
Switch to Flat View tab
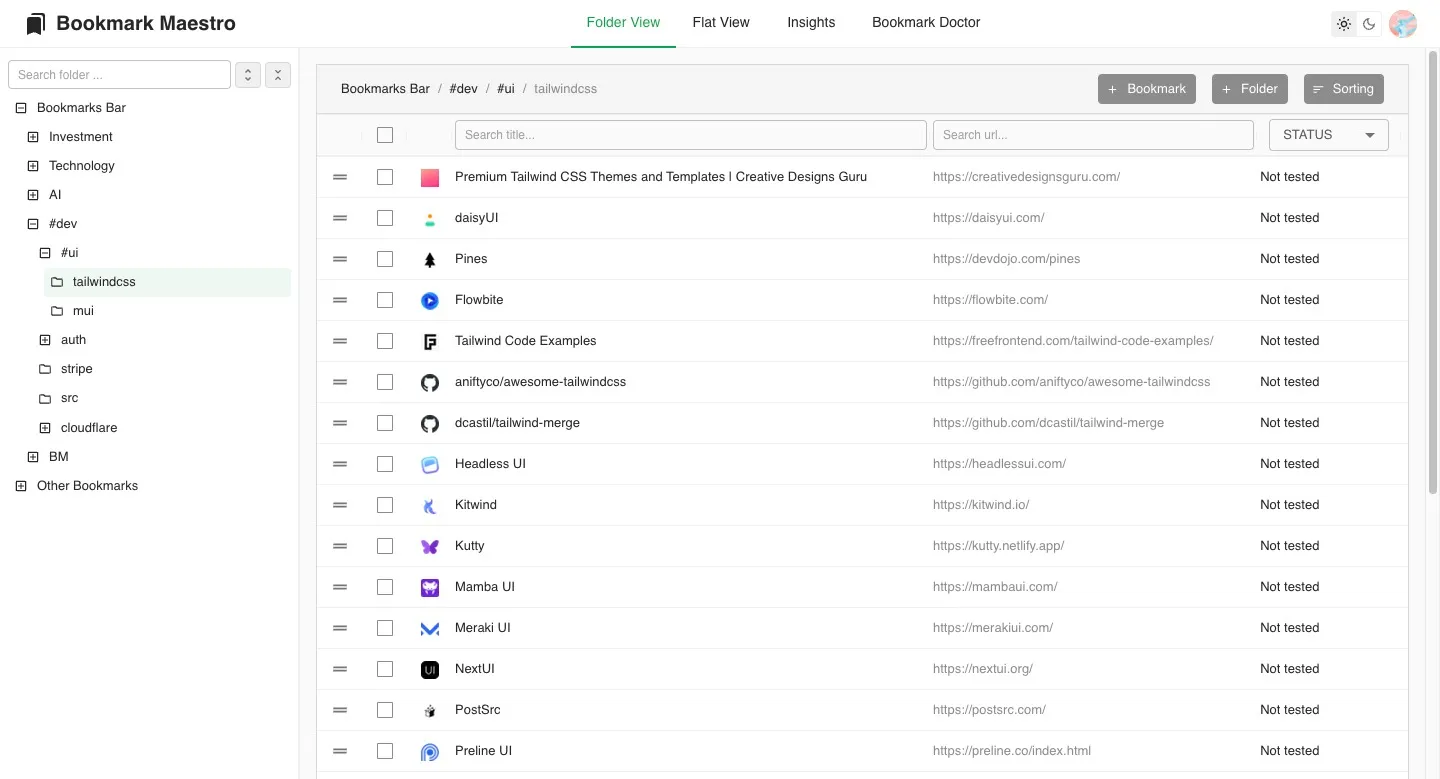[x=721, y=23]
